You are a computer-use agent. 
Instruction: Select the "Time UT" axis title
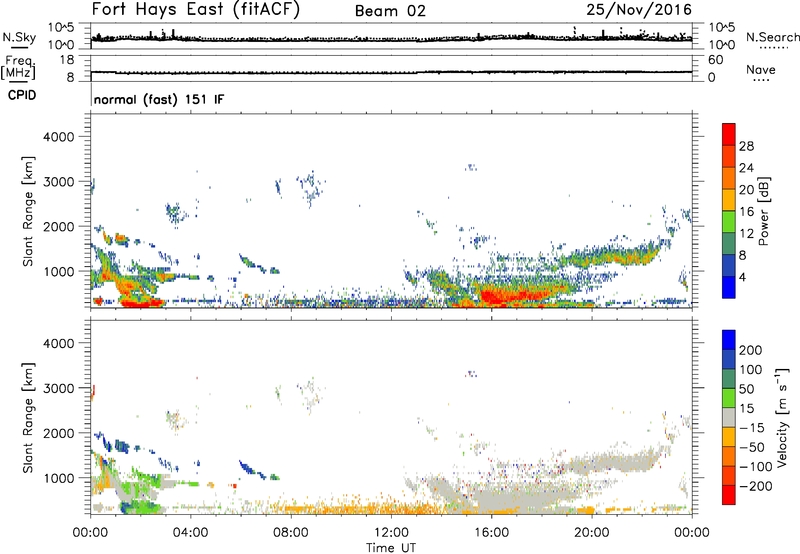tap(391, 548)
